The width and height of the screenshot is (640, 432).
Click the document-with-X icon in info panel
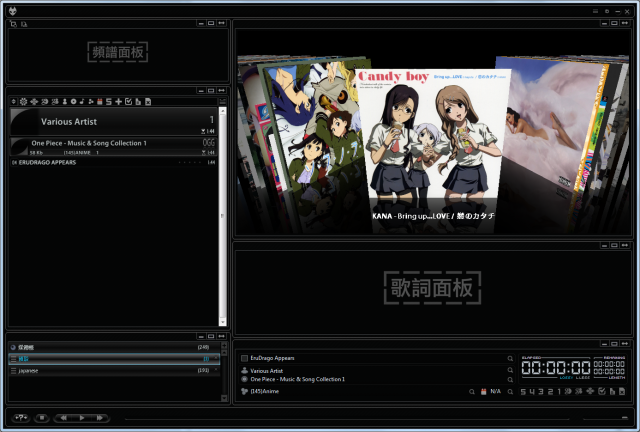click(x=622, y=391)
